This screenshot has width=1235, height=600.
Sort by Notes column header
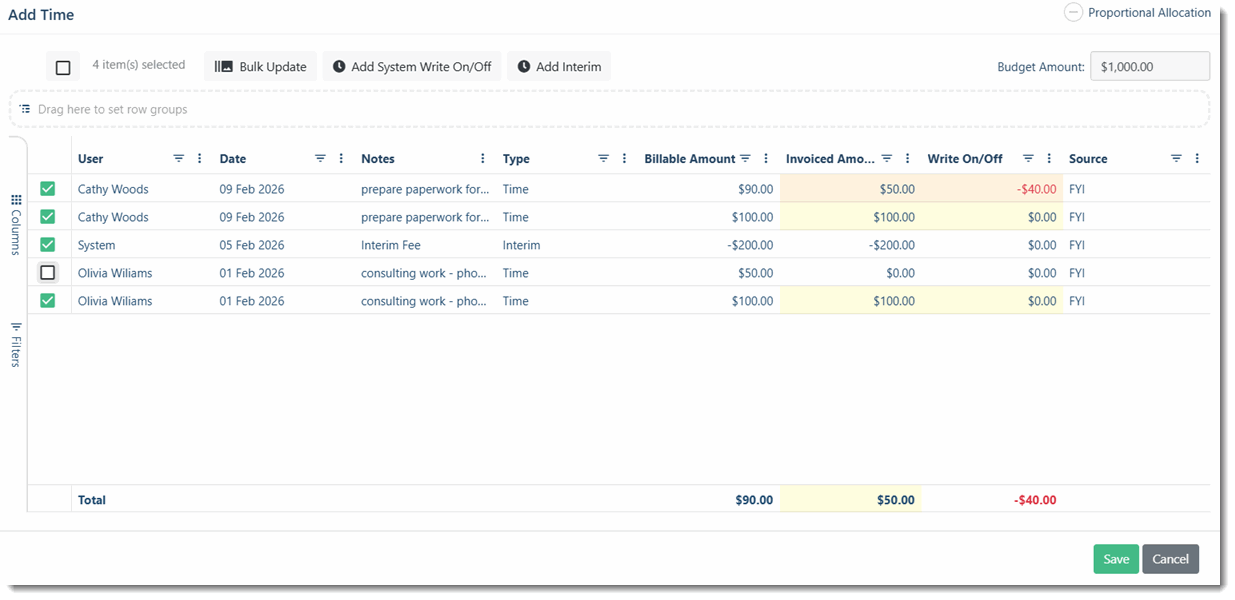(x=378, y=159)
